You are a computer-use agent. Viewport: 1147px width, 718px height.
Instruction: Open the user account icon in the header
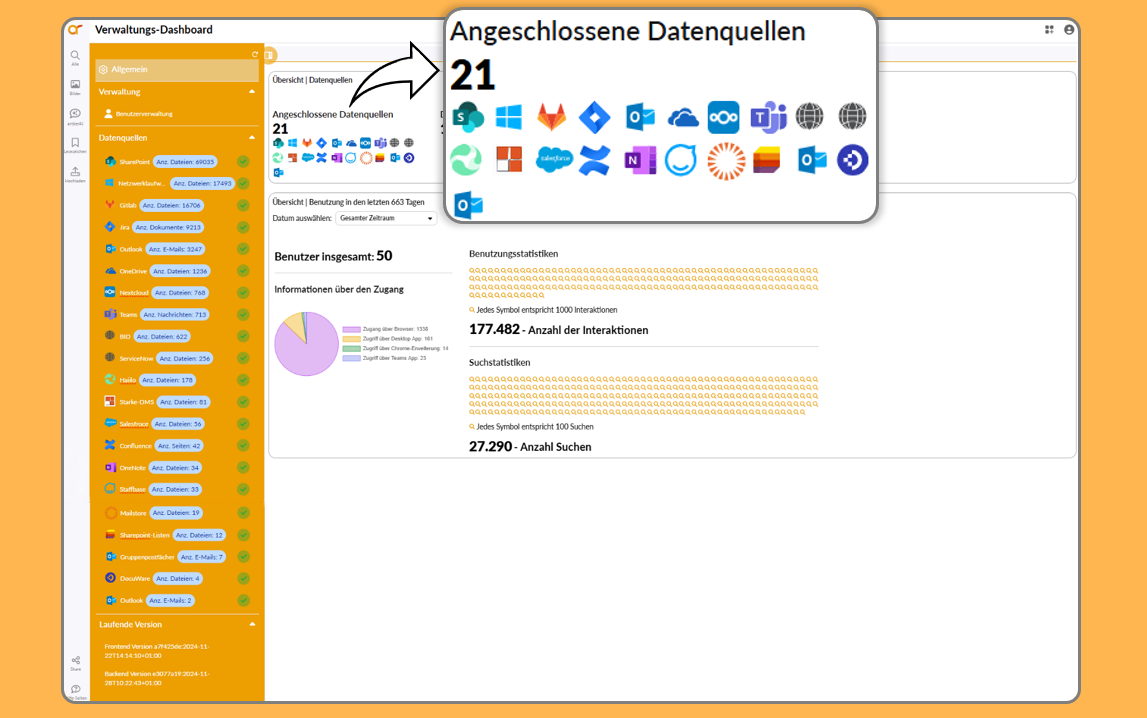tap(1069, 30)
